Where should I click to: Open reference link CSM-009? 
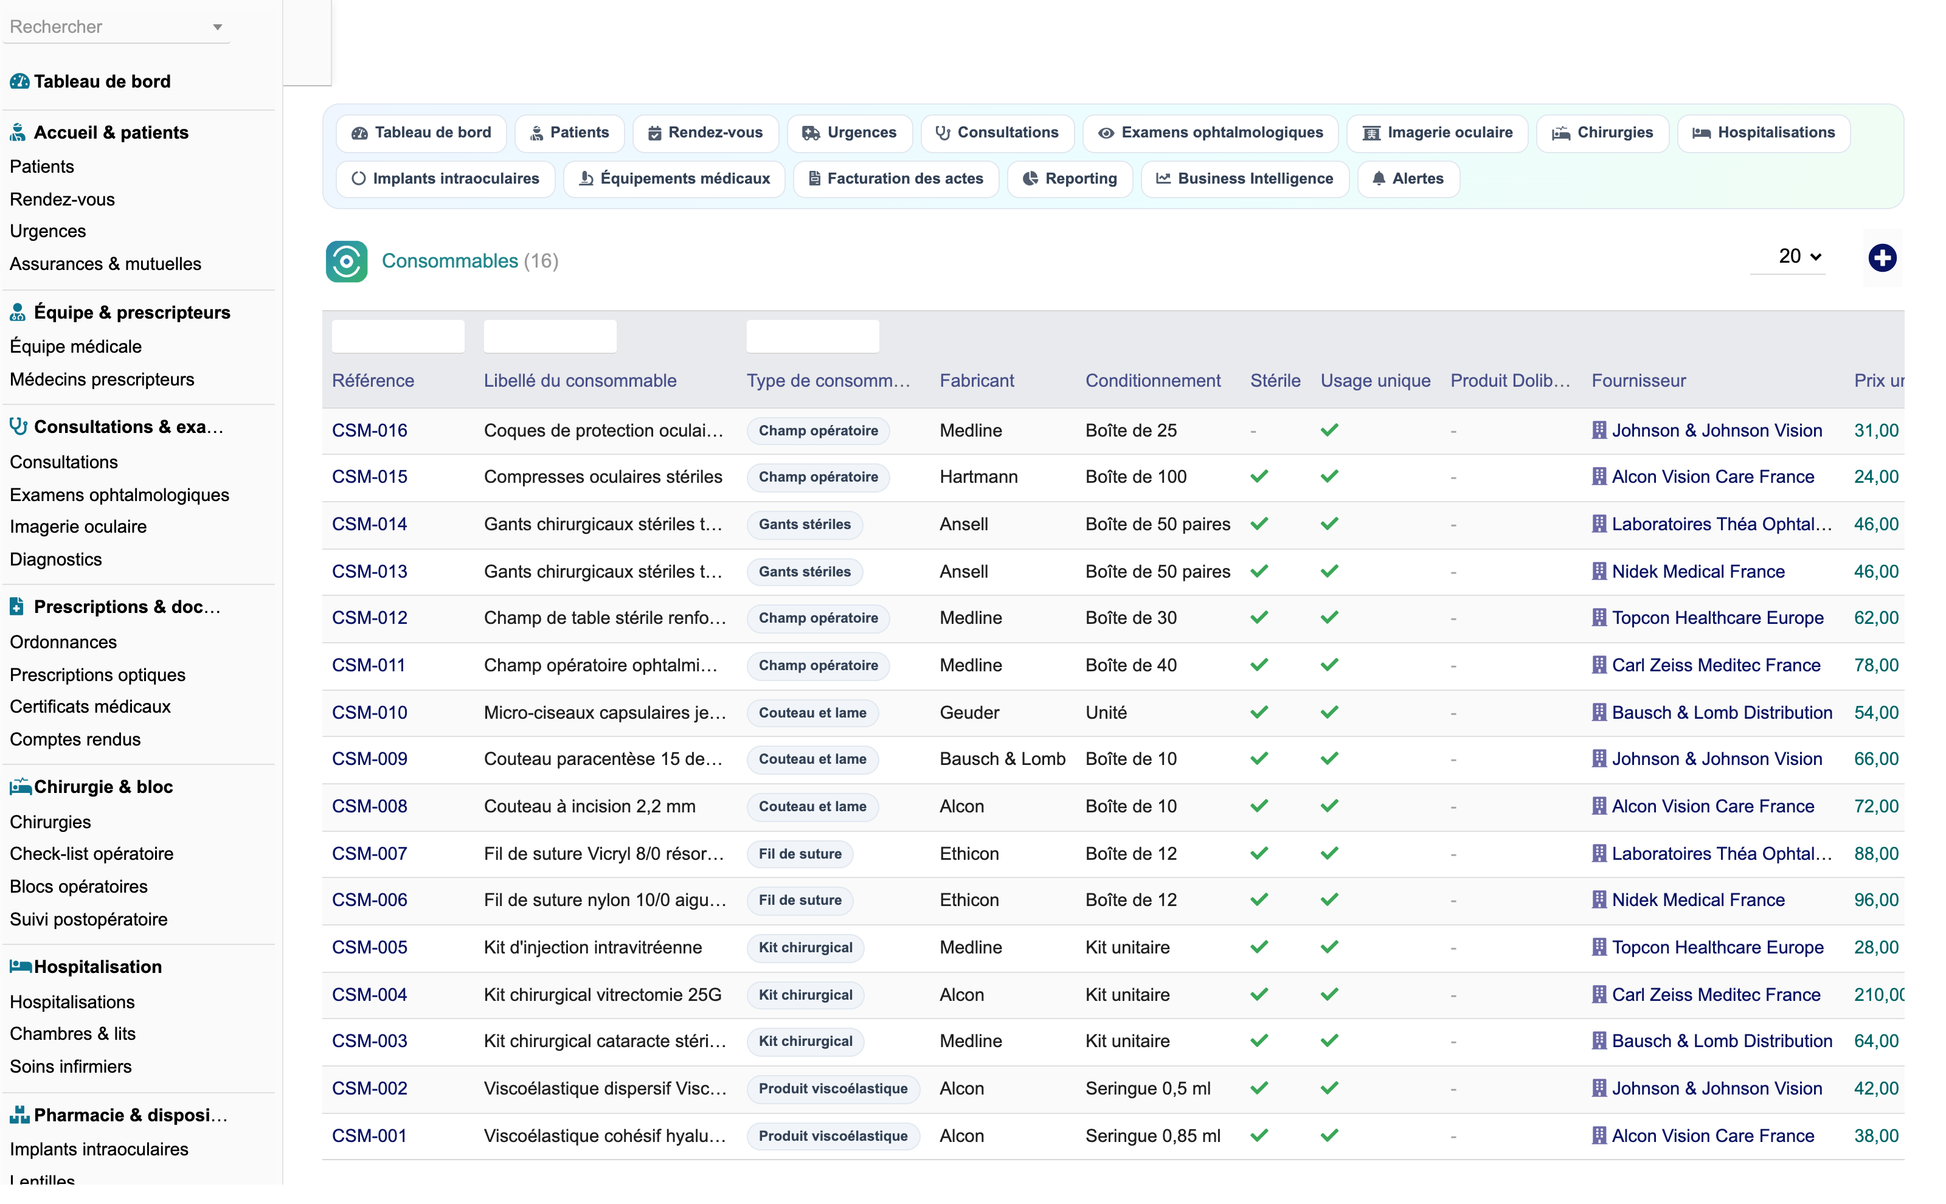(370, 758)
